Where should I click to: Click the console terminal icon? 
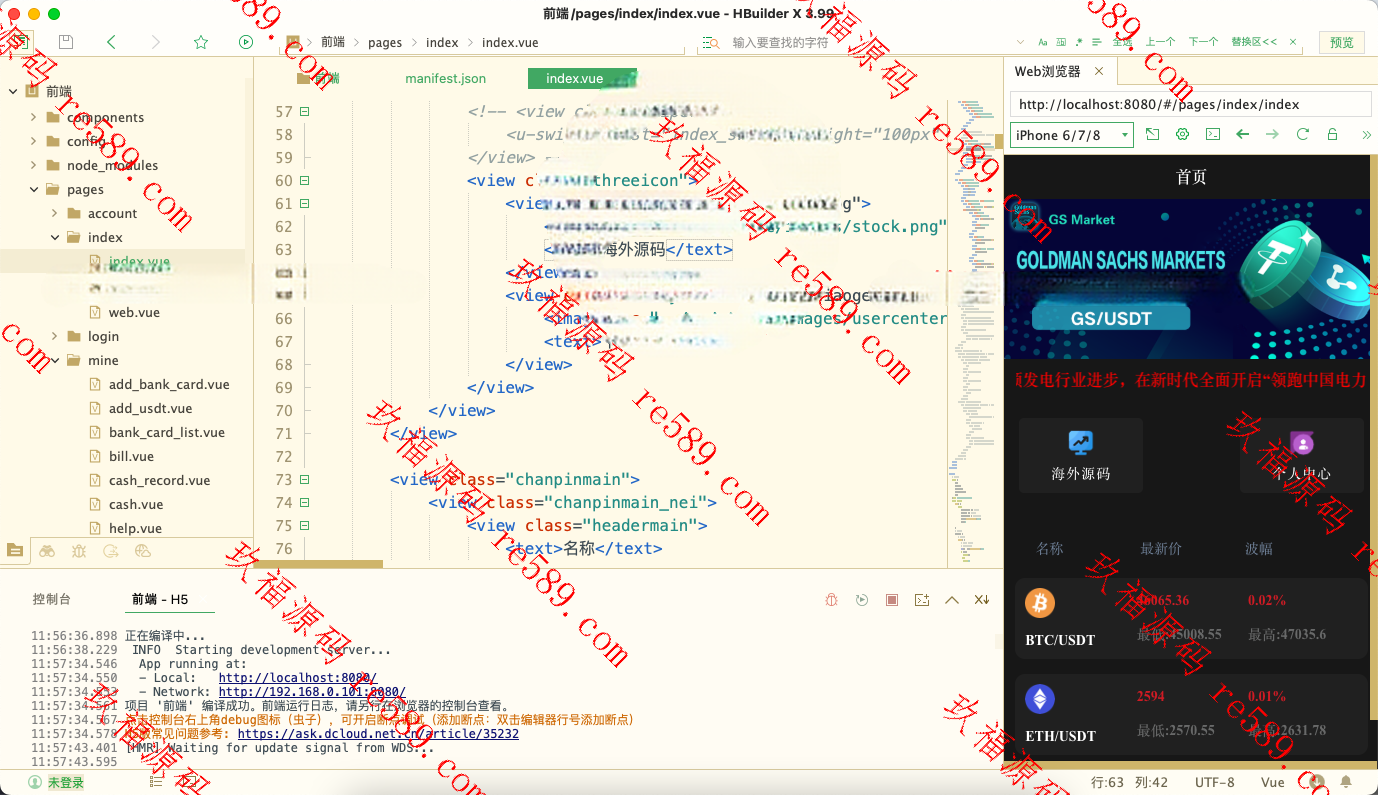pyautogui.click(x=922, y=599)
